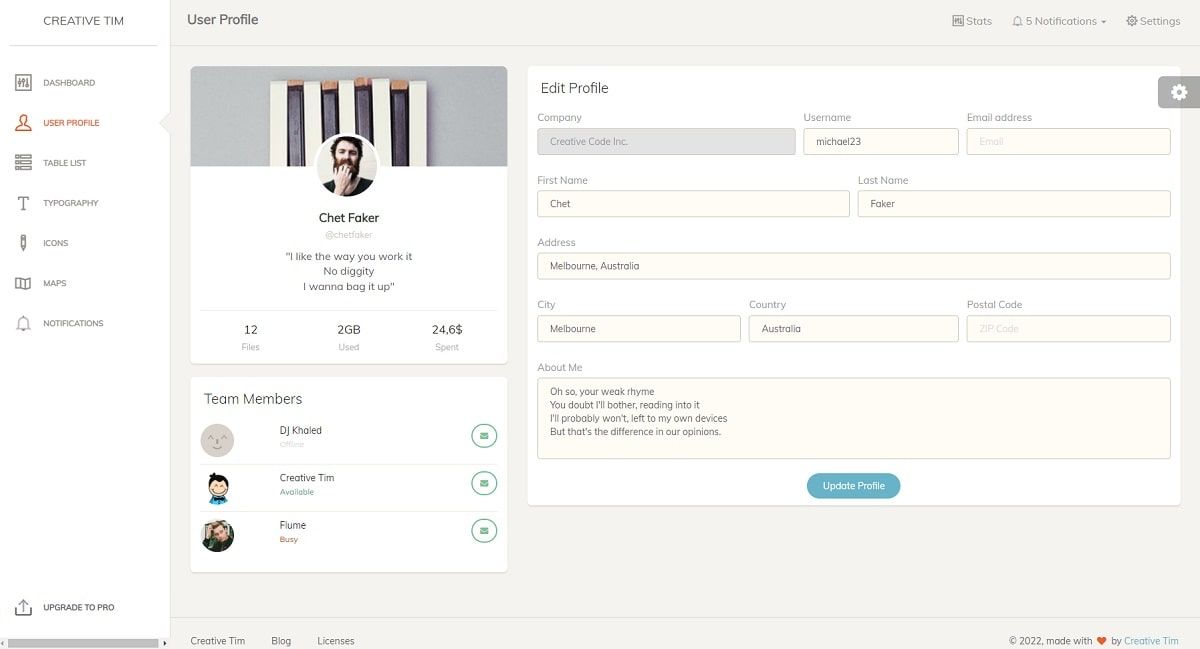Click Chet Faker's profile avatar
The image size is (1200, 649).
(x=348, y=166)
